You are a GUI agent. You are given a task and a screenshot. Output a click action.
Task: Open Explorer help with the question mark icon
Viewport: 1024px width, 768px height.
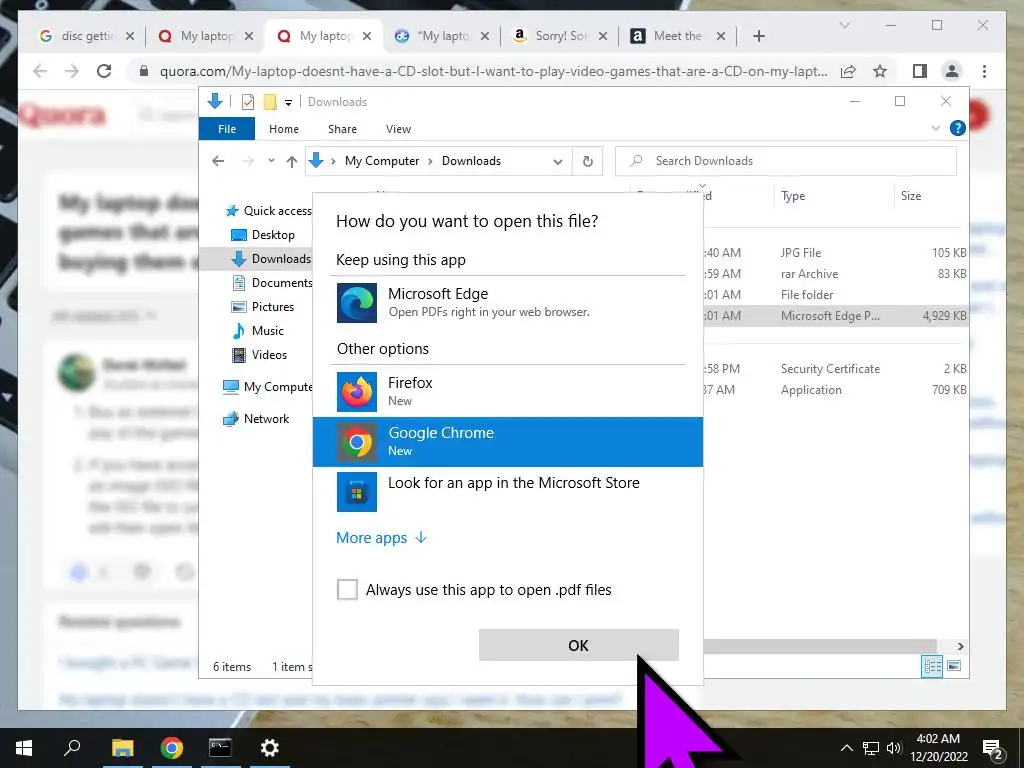click(x=957, y=129)
